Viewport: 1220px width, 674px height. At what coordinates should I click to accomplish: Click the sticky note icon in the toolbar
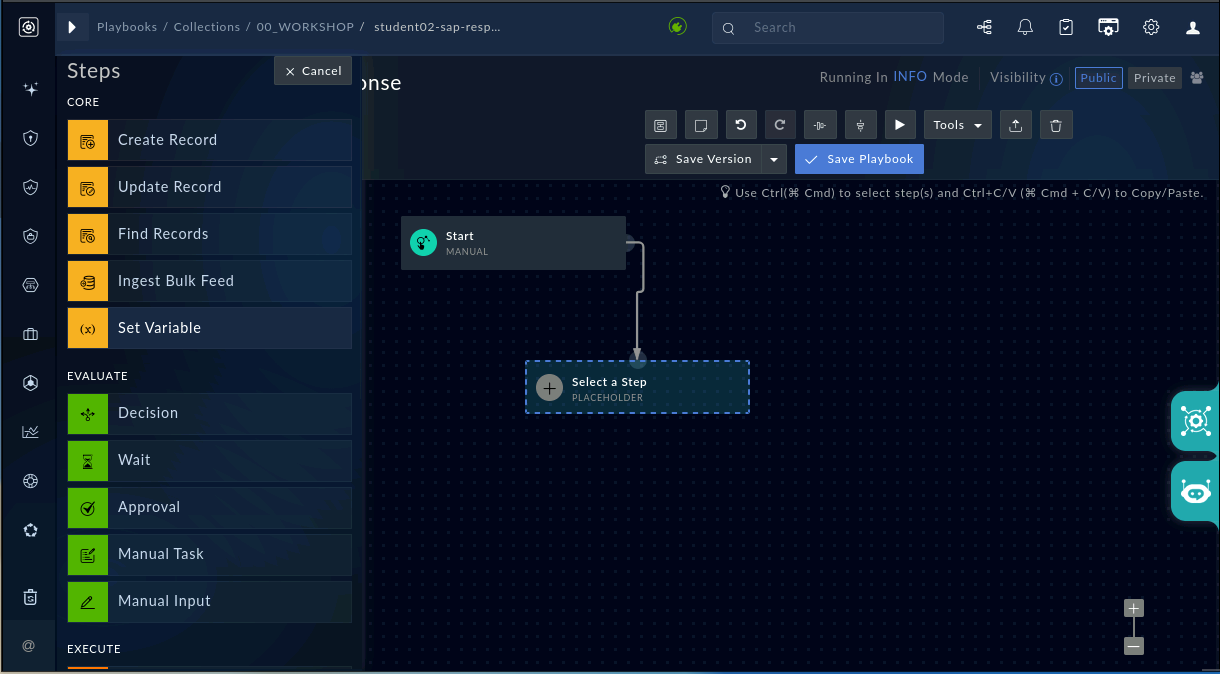(701, 125)
